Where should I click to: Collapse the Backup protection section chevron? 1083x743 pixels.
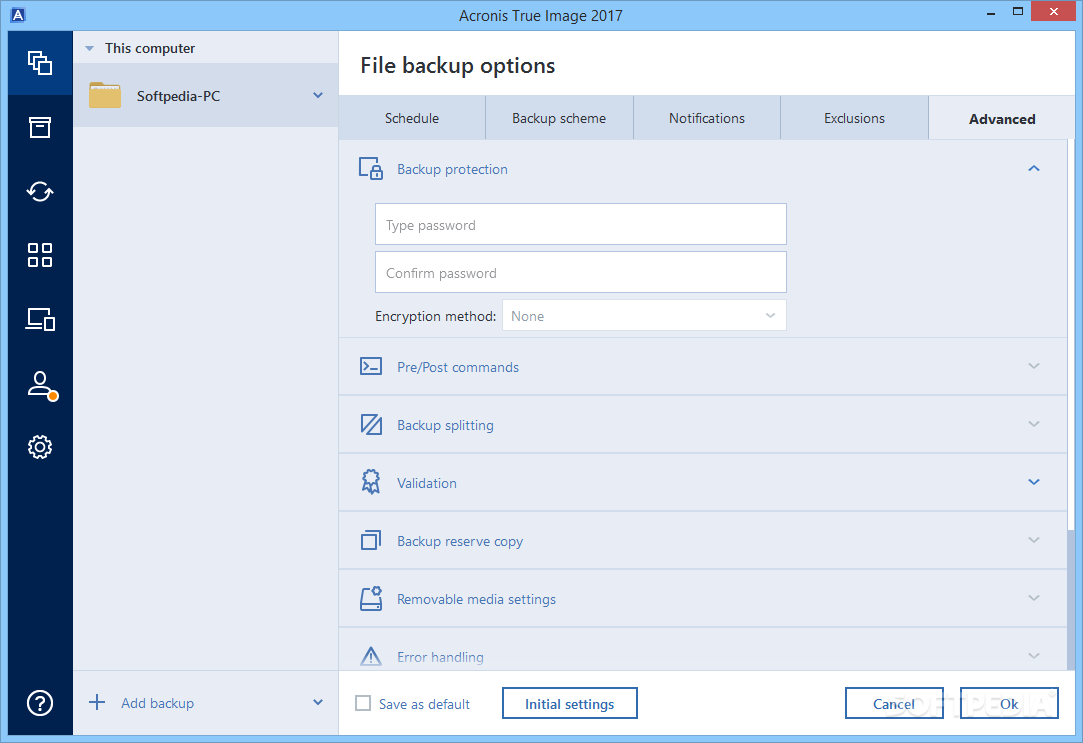pos(1034,168)
